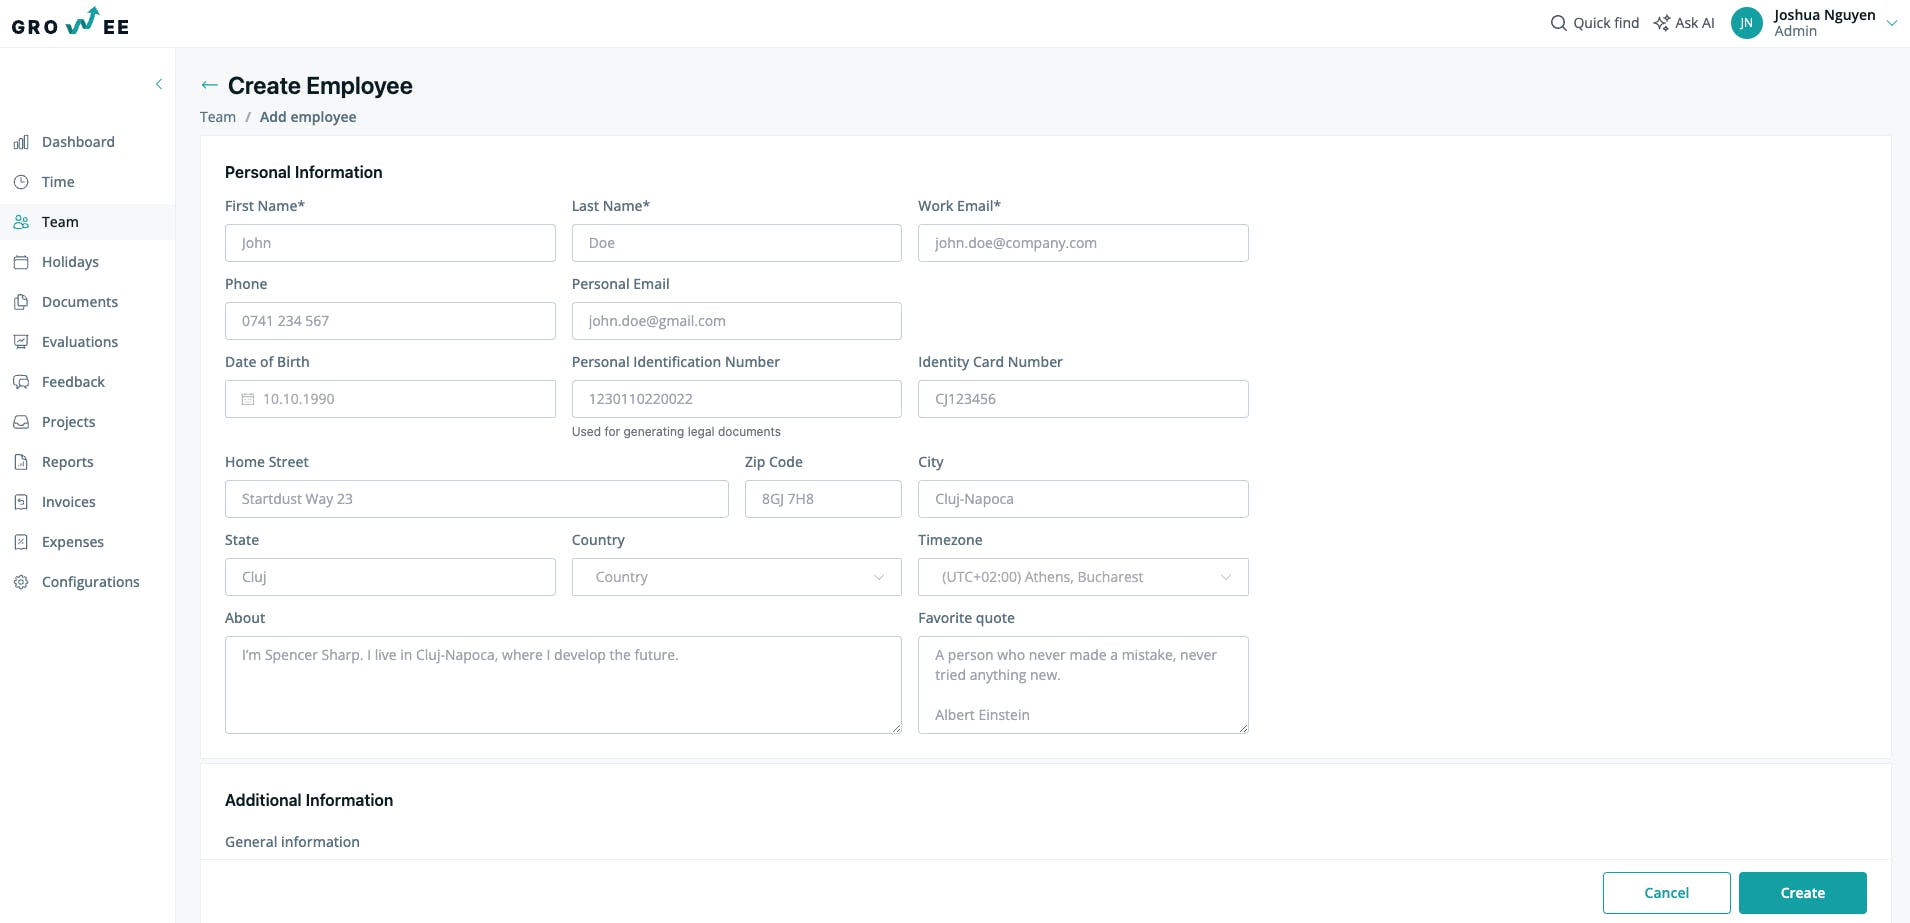Click the Invoices icon in sidebar
This screenshot has height=923, width=1910.
coord(21,502)
